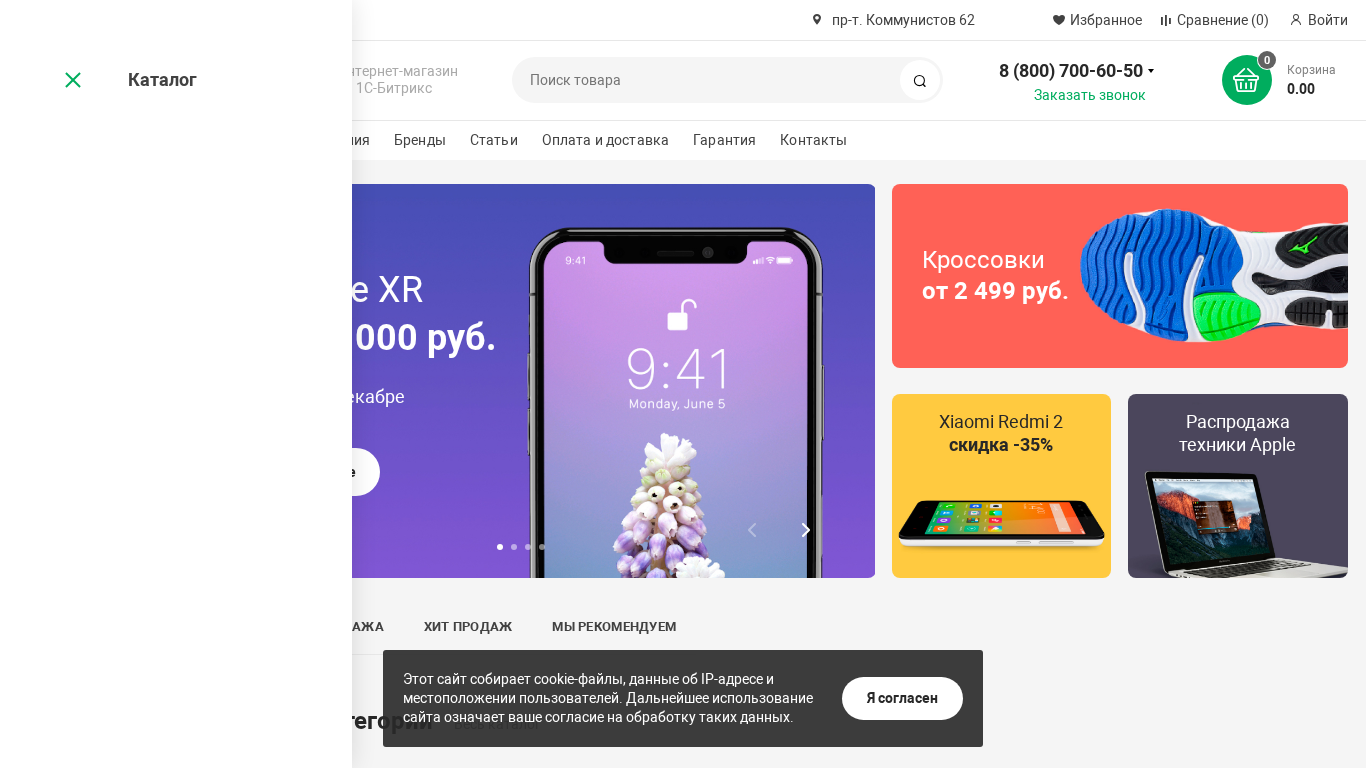The width and height of the screenshot is (1366, 768).
Task: Switch to the Хит продаж tab
Action: pyautogui.click(x=468, y=627)
